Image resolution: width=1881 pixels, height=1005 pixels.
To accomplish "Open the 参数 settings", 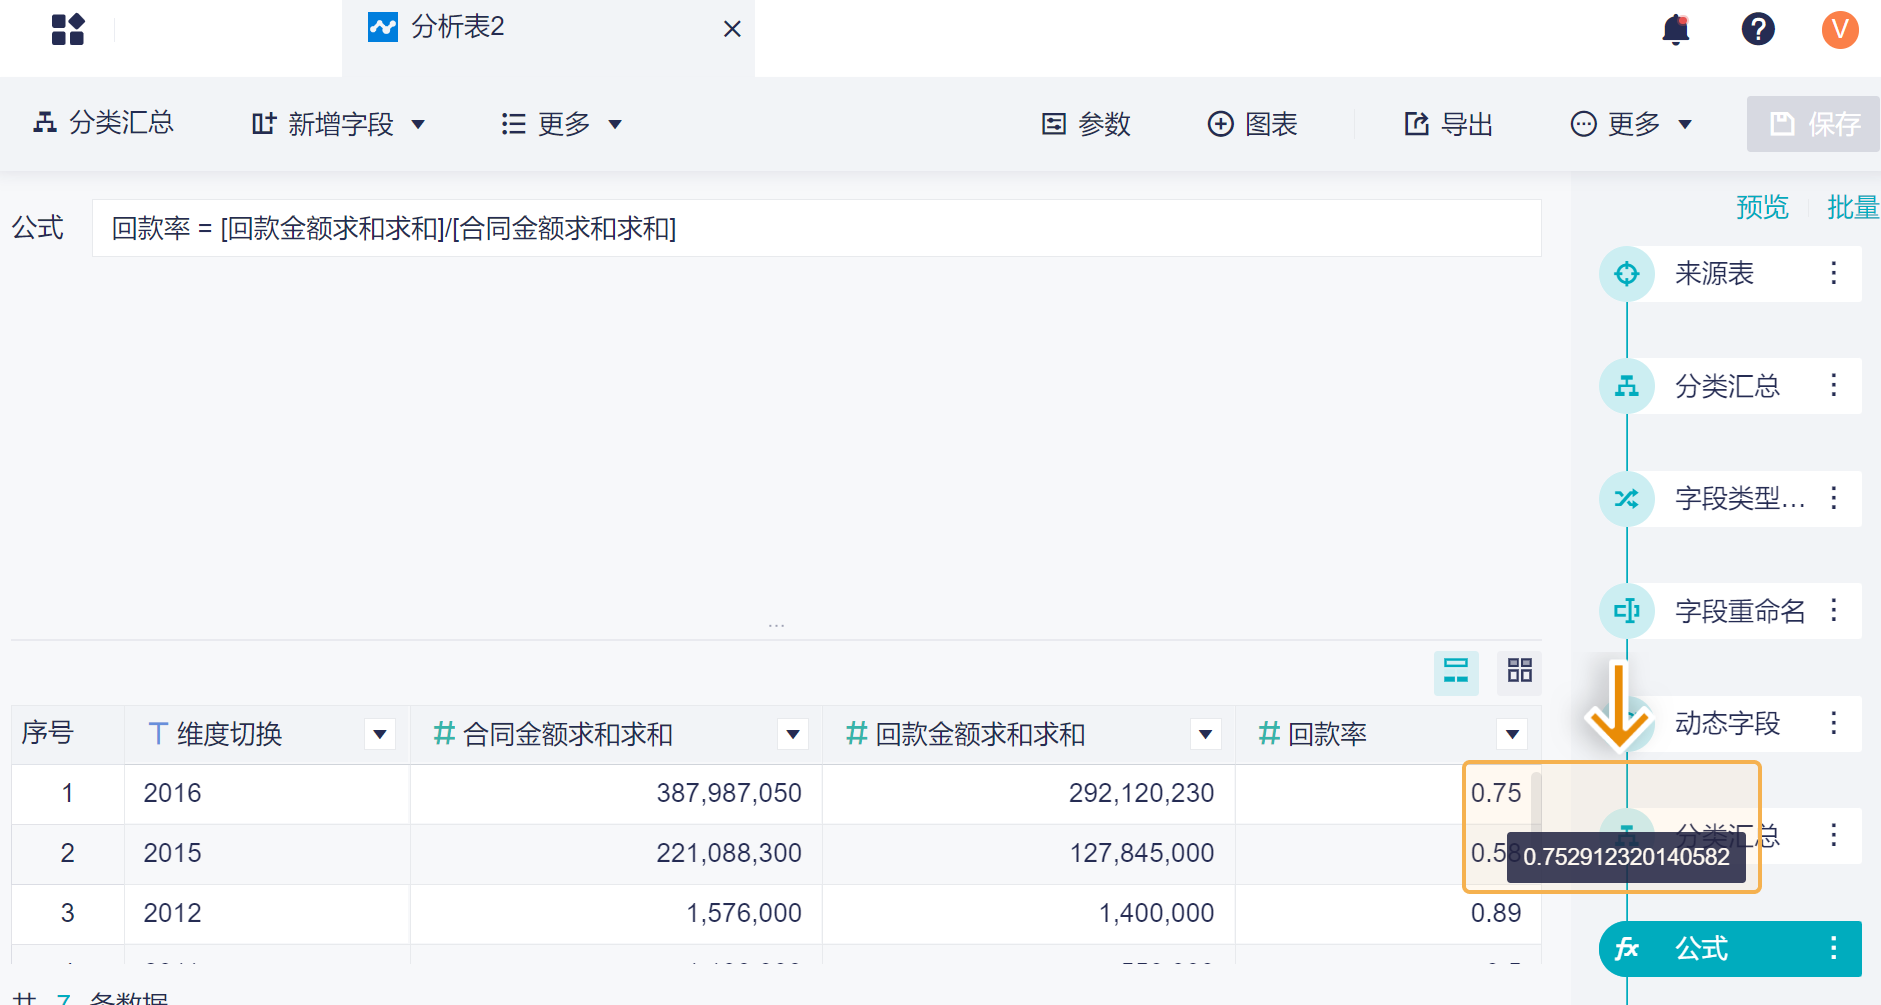I will pos(1086,124).
